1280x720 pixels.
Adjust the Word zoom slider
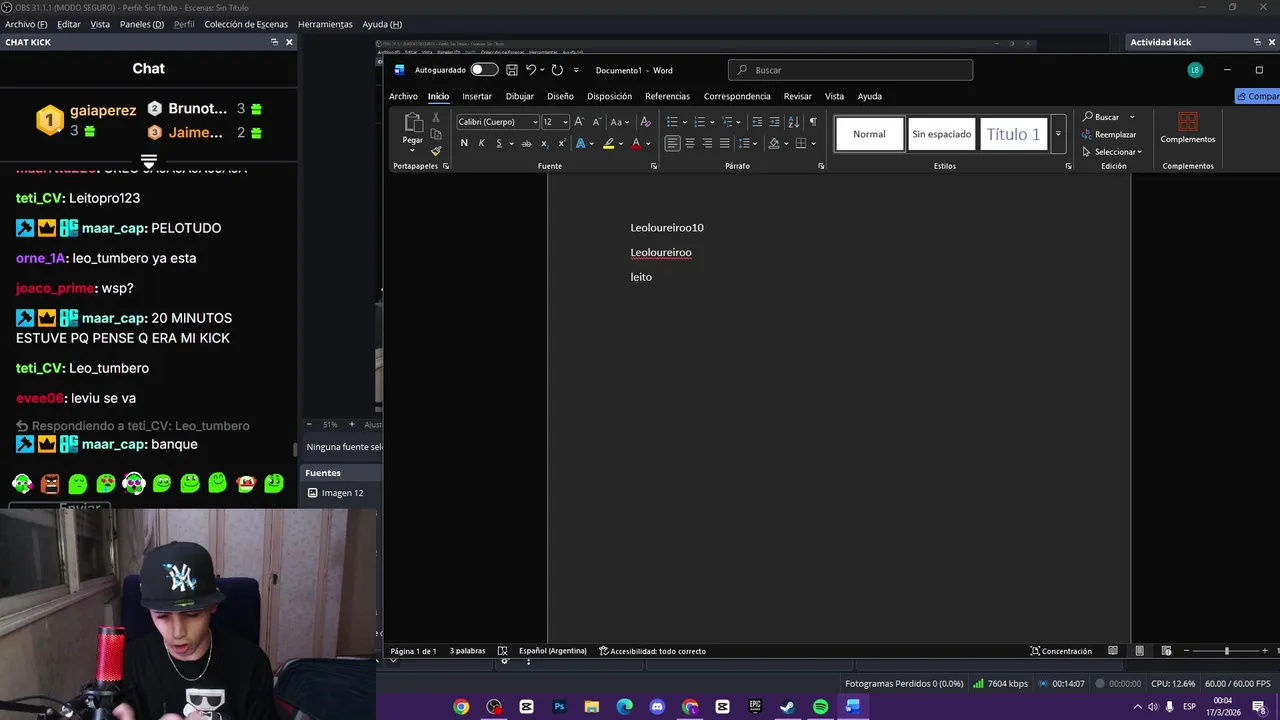[x=1226, y=651]
